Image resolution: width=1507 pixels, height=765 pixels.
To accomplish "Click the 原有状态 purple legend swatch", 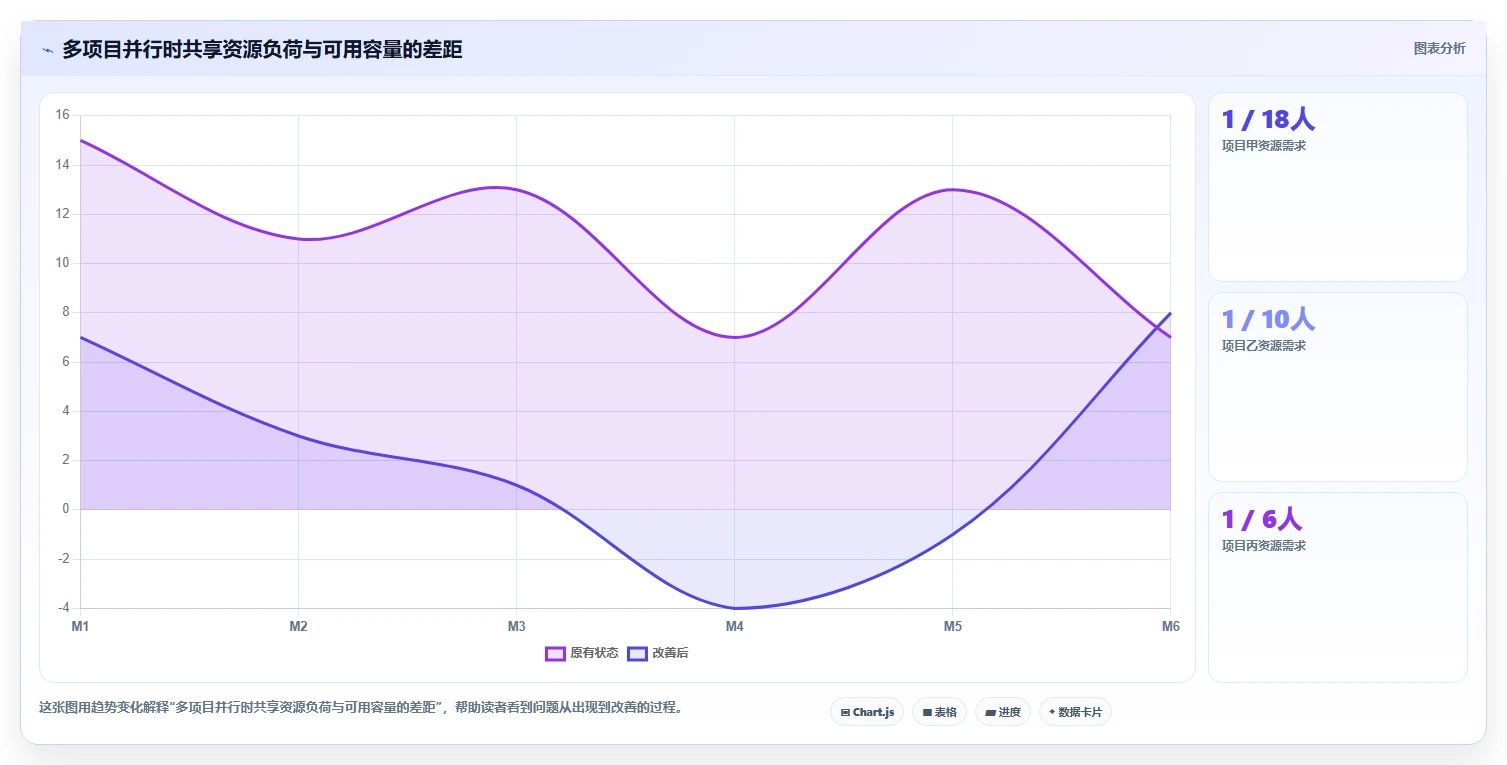I will 555,654.
